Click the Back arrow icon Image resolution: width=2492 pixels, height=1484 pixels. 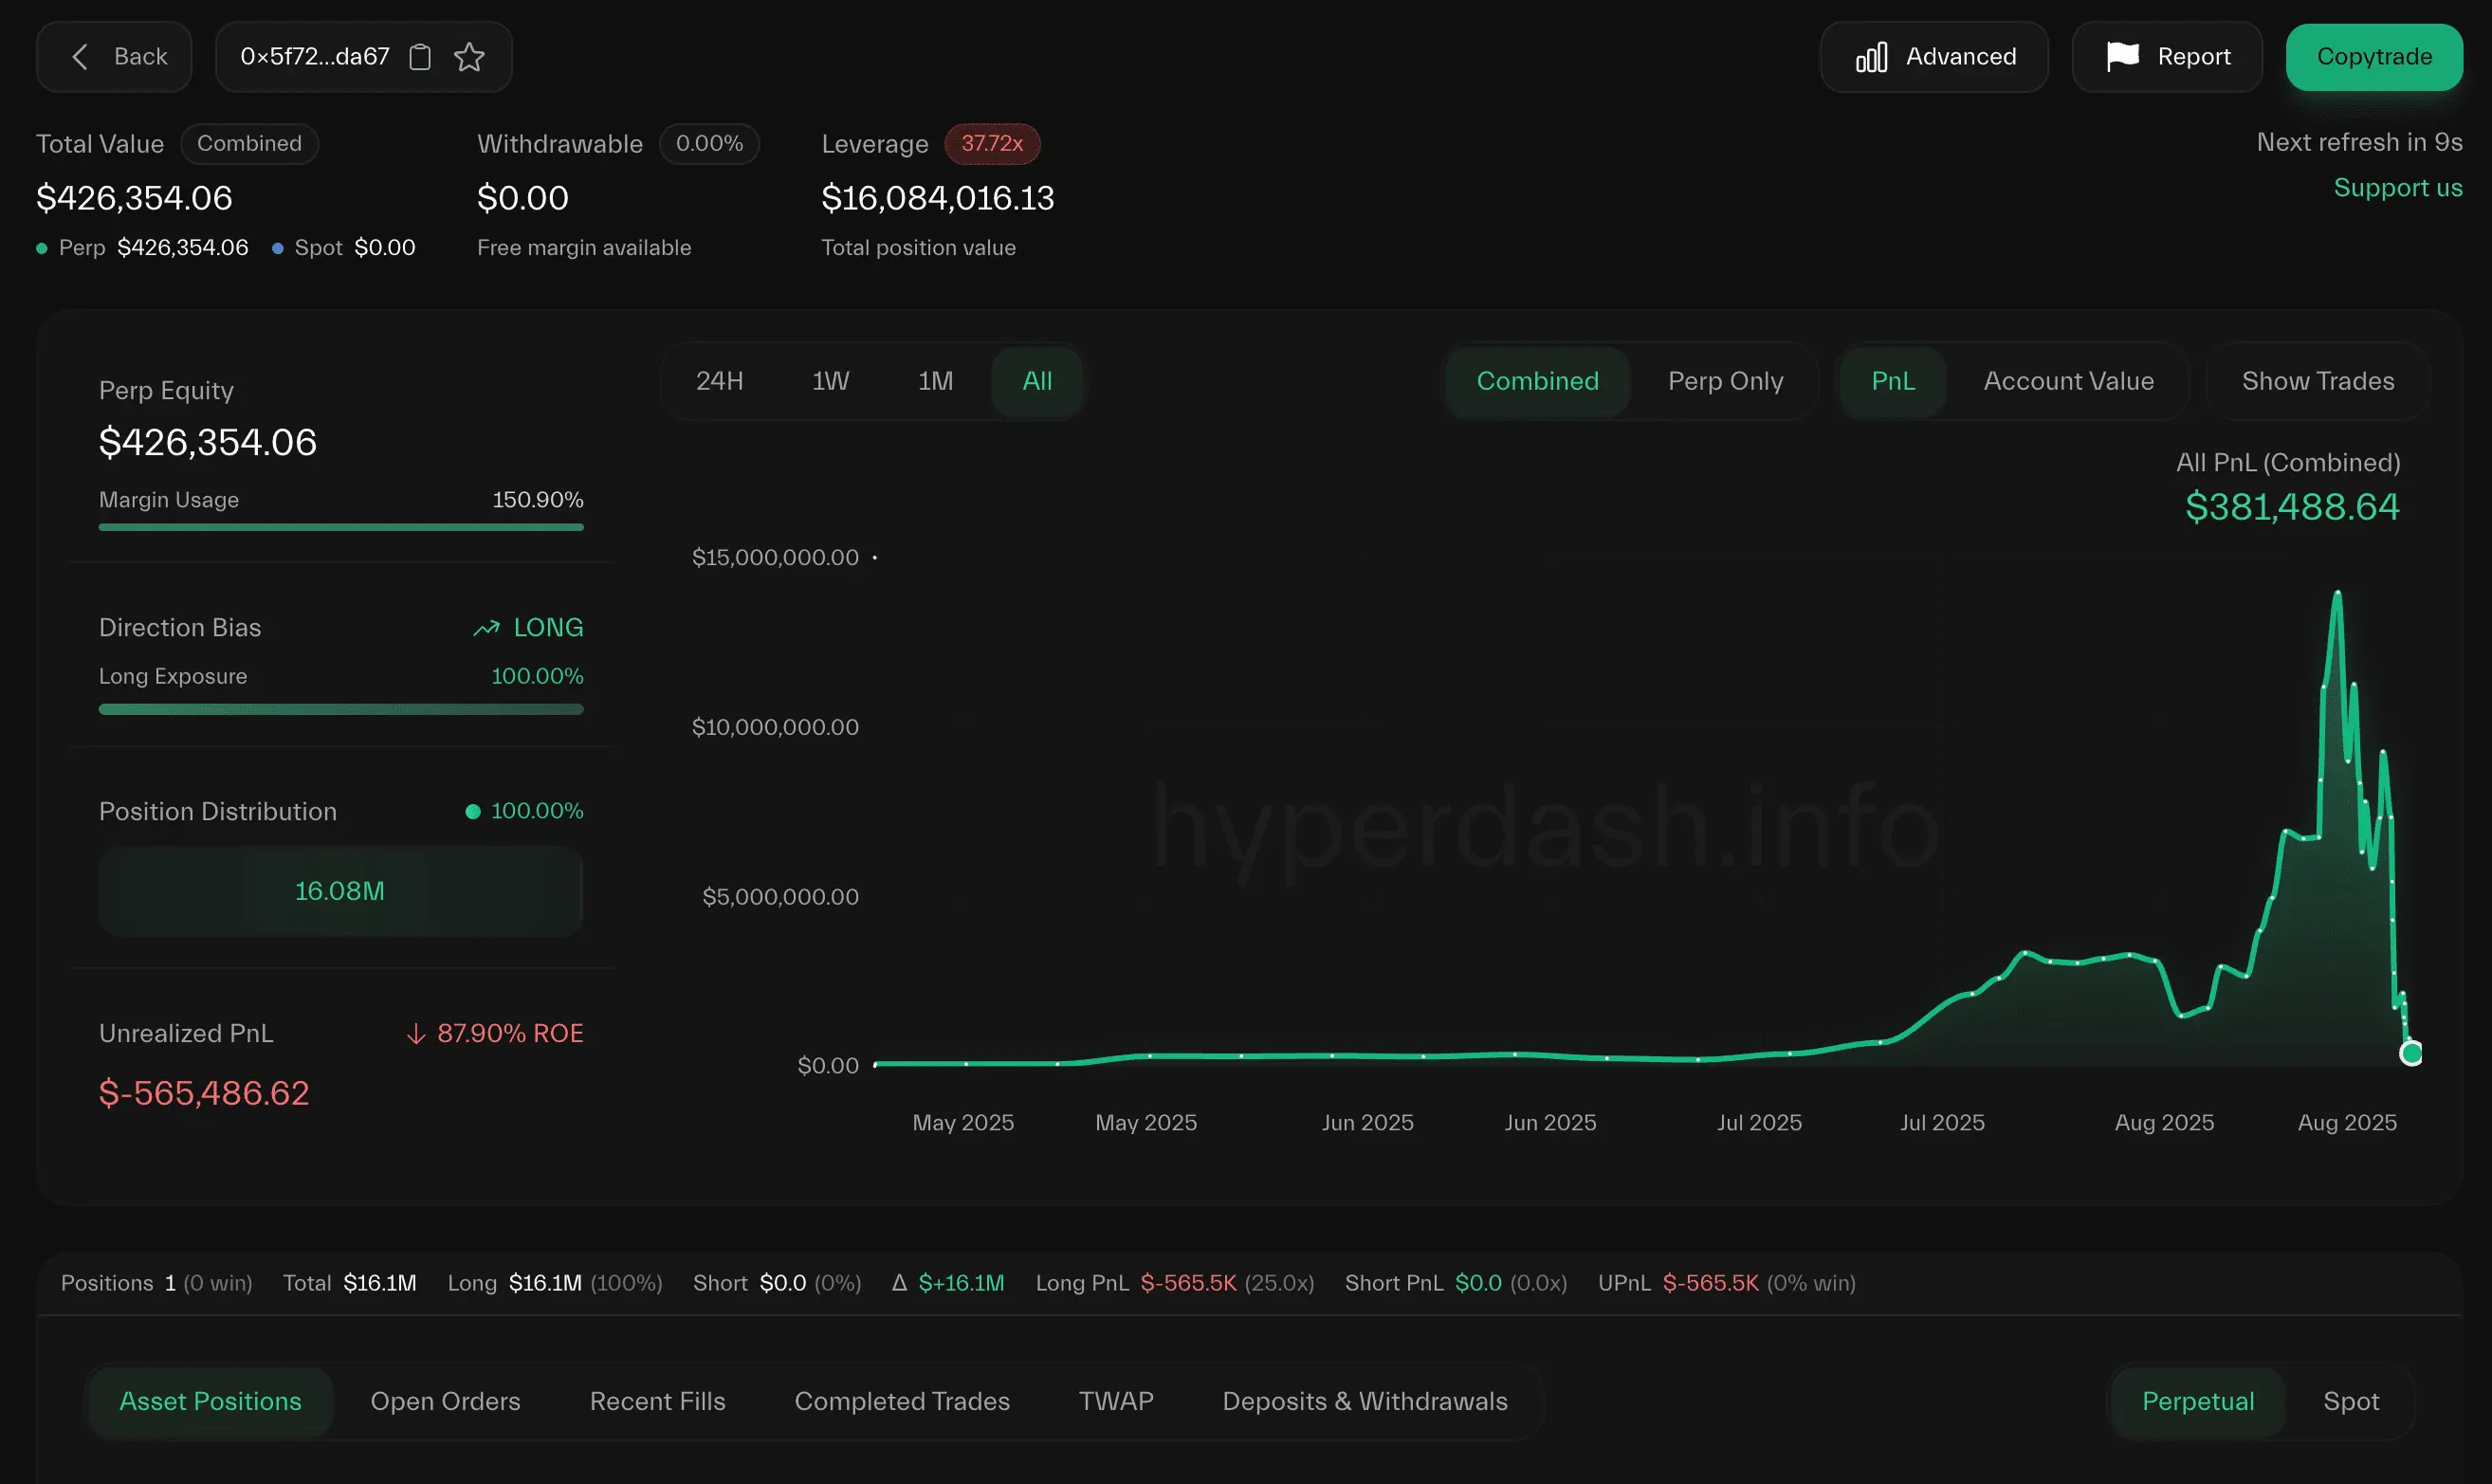[x=80, y=57]
